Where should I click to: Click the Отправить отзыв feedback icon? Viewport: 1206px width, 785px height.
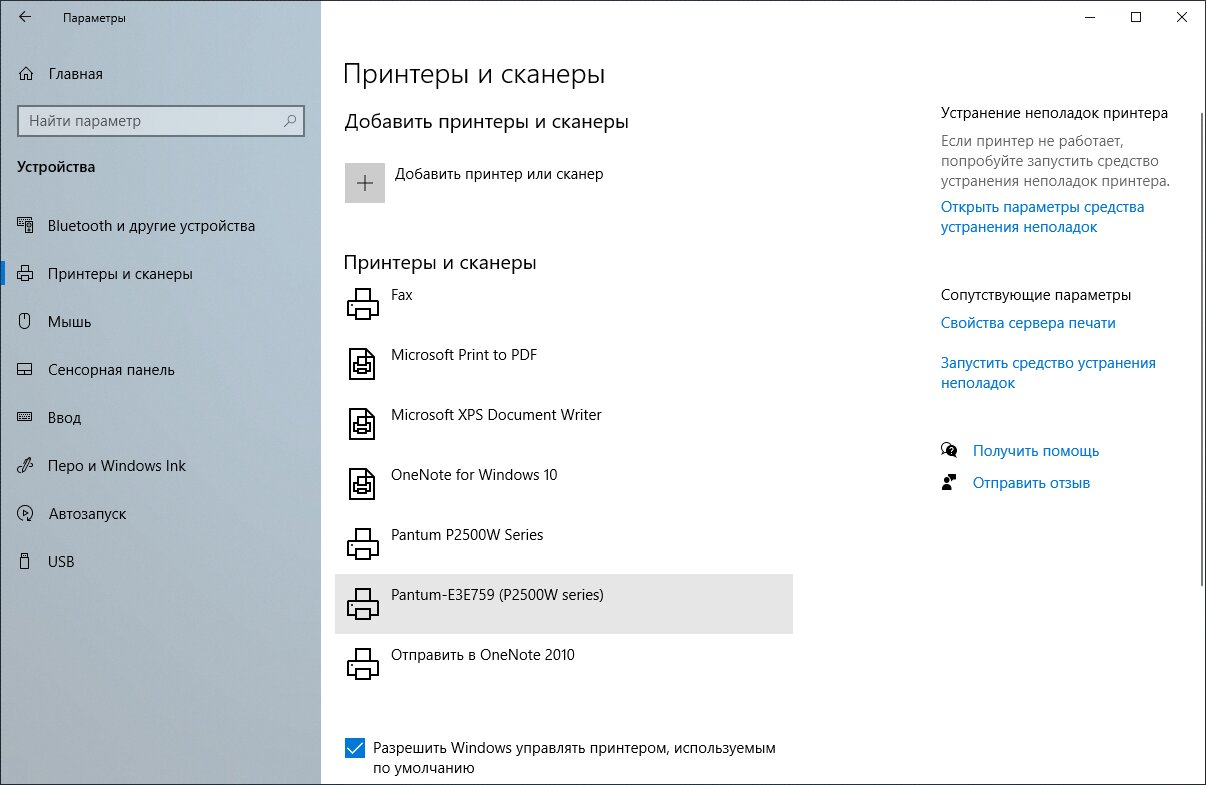(949, 483)
